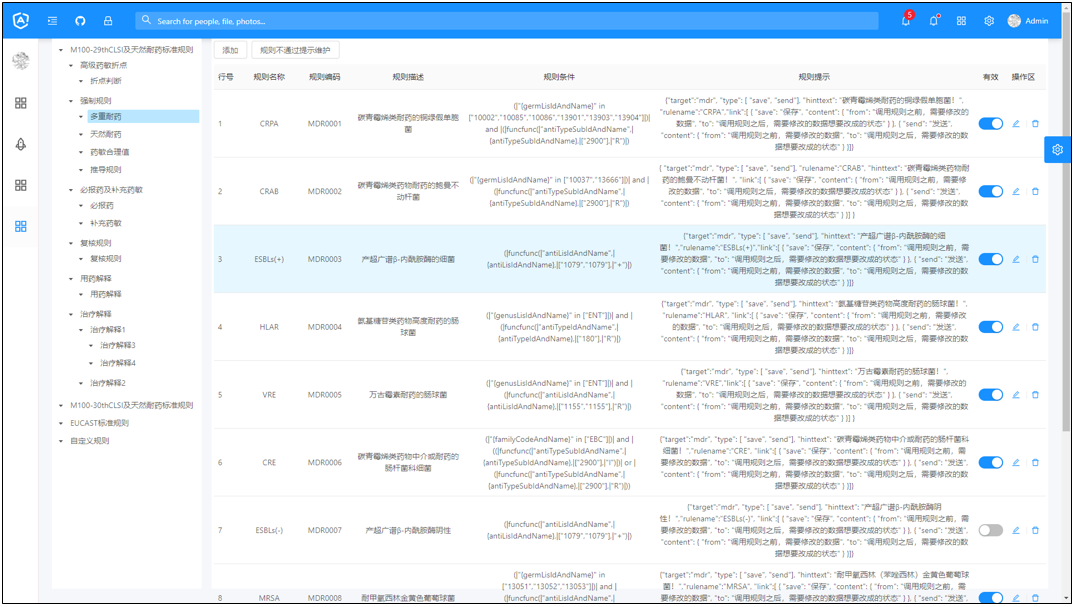Expand the EUCAST标准规则 tree node
The width and height of the screenshot is (1075, 607).
(61, 423)
